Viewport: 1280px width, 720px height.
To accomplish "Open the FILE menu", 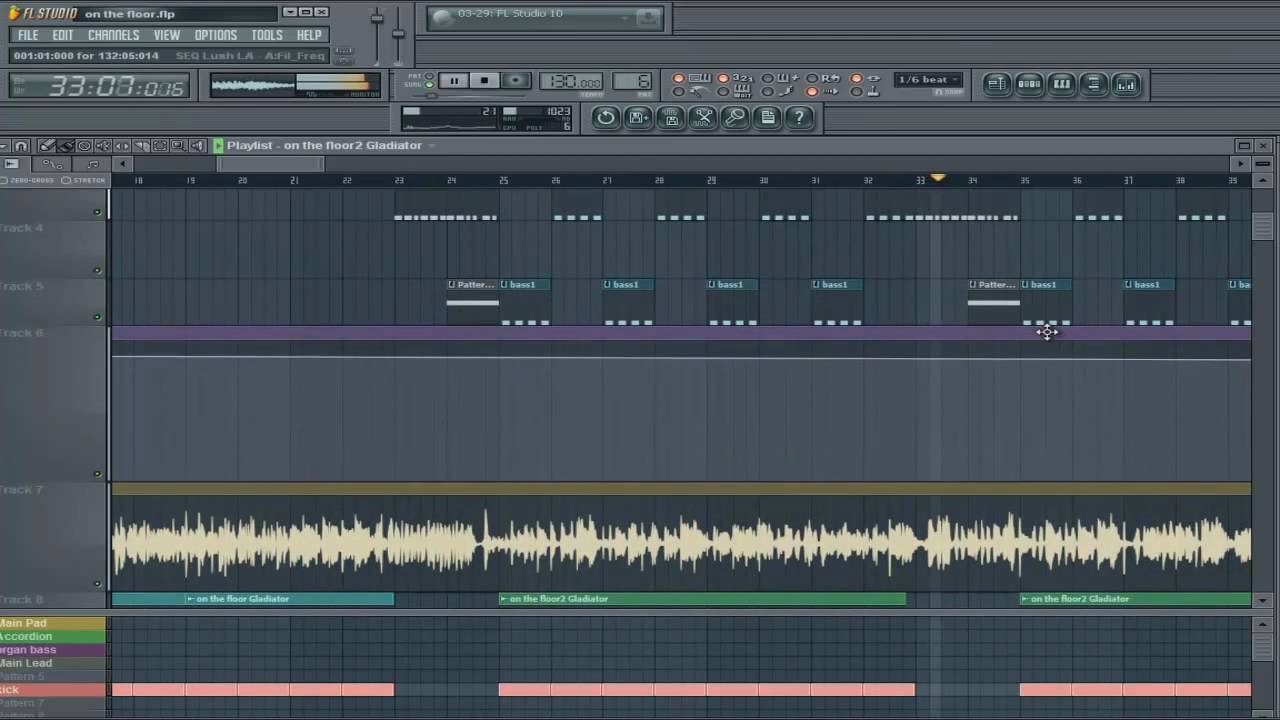I will click(28, 35).
